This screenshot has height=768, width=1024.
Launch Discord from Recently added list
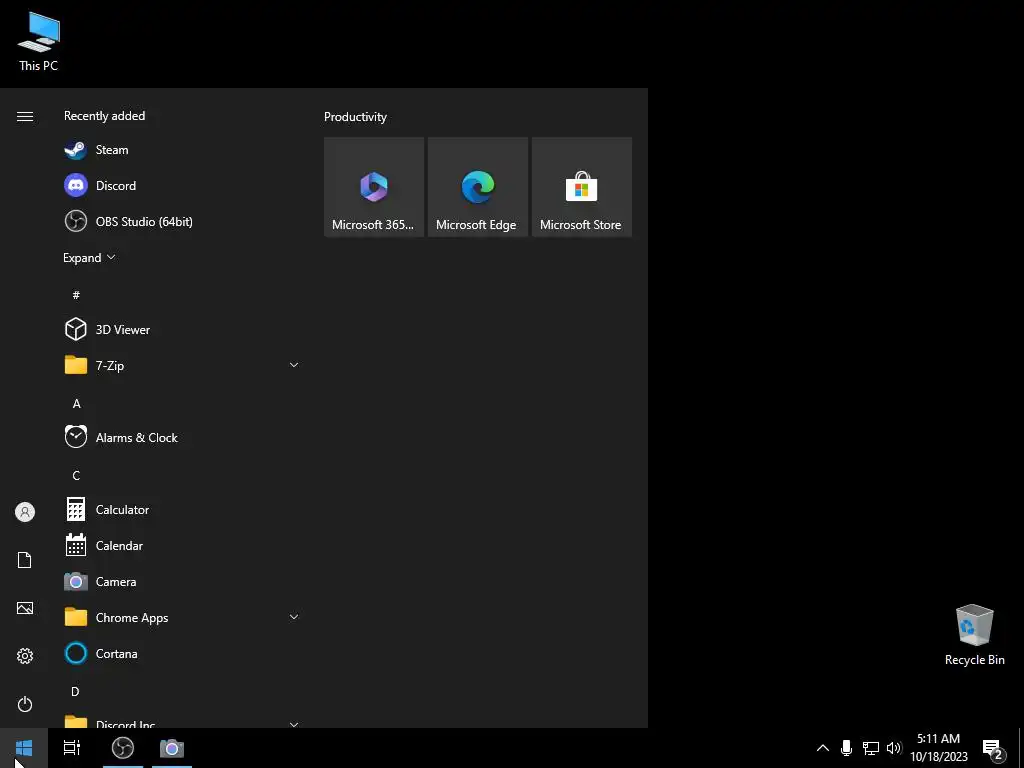181,185
